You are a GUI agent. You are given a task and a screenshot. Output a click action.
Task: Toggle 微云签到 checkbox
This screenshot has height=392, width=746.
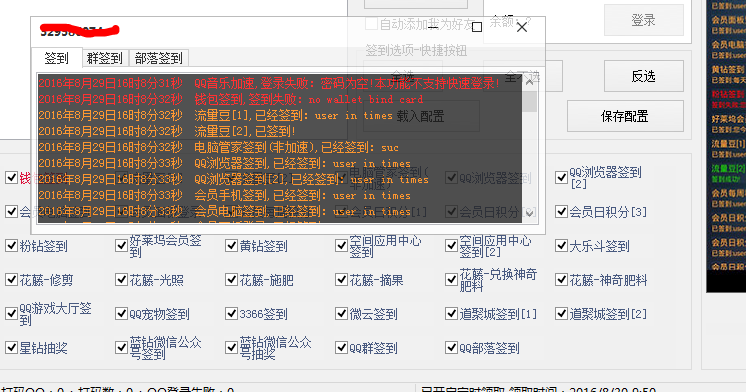(341, 314)
